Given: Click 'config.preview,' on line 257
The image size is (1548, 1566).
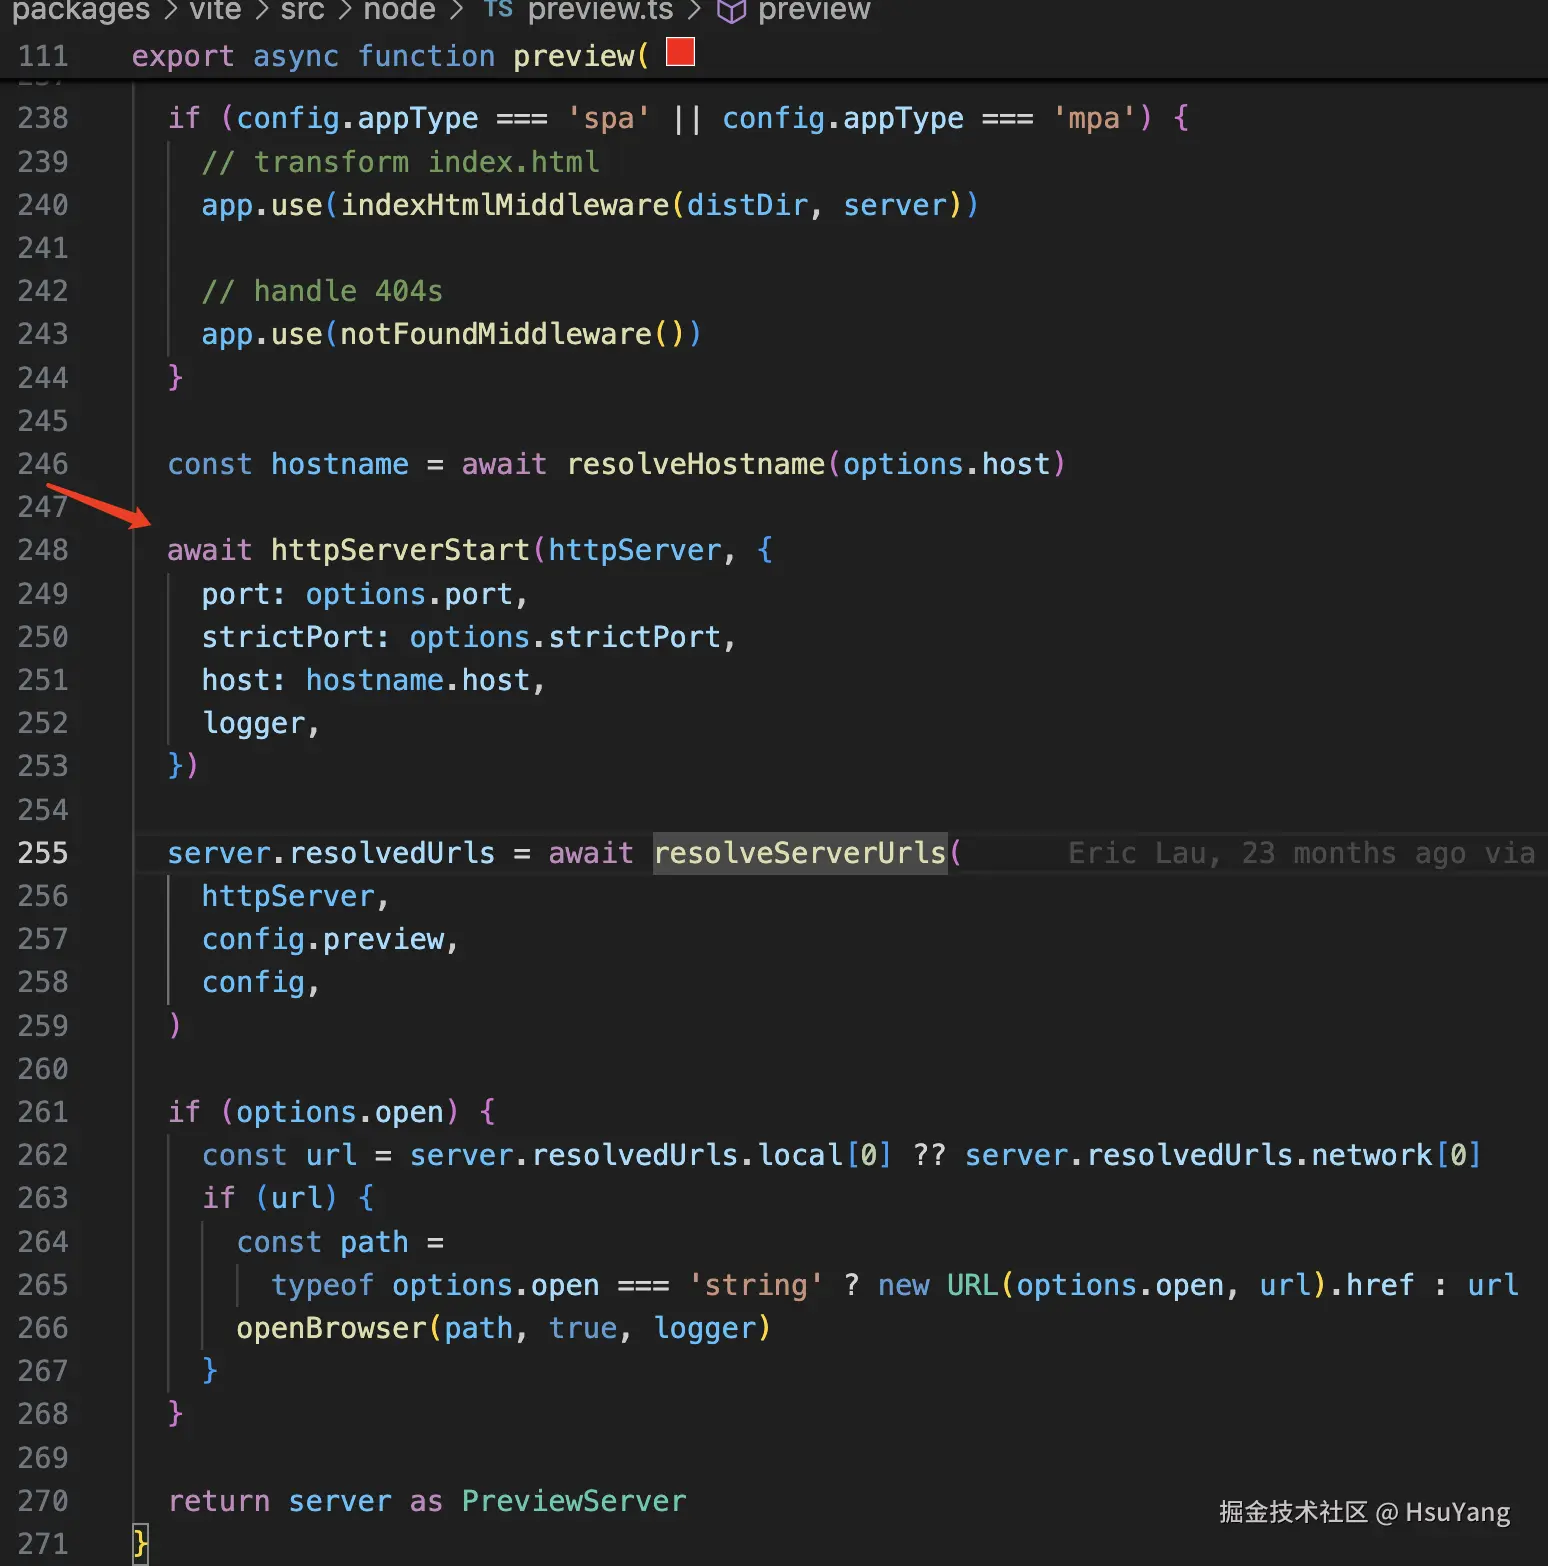Looking at the screenshot, I should pos(330,939).
